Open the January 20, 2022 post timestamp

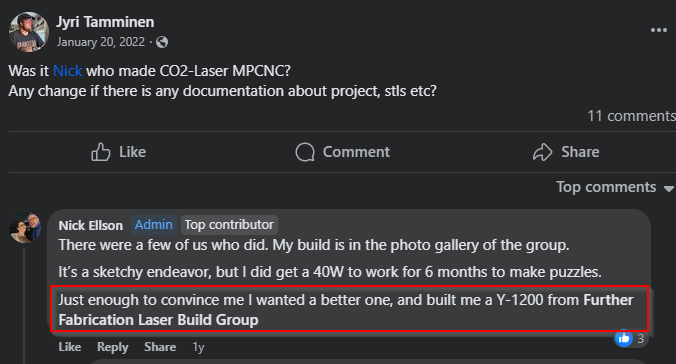click(x=101, y=42)
